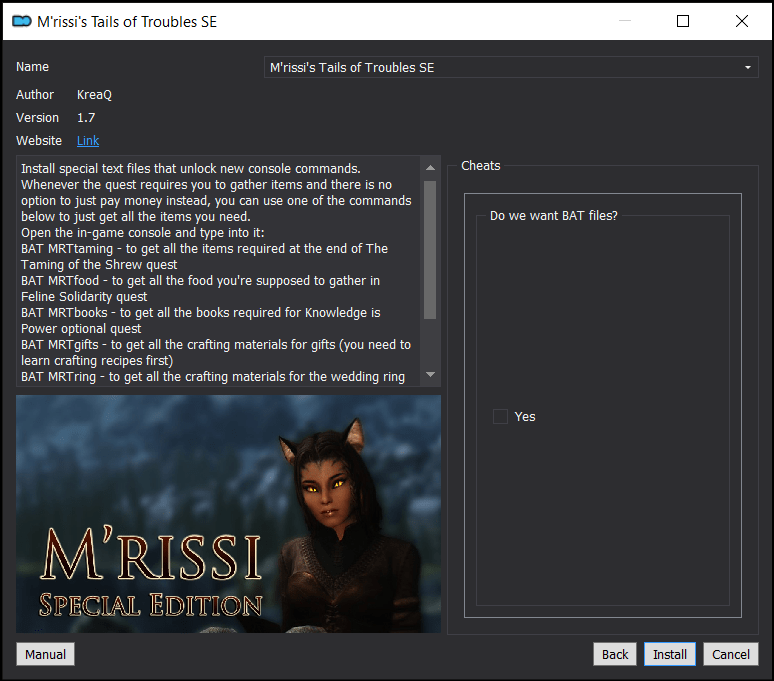Click the M'rissi Special Edition preview image
Screen dimensions: 774x681
pyautogui.click(x=228, y=514)
